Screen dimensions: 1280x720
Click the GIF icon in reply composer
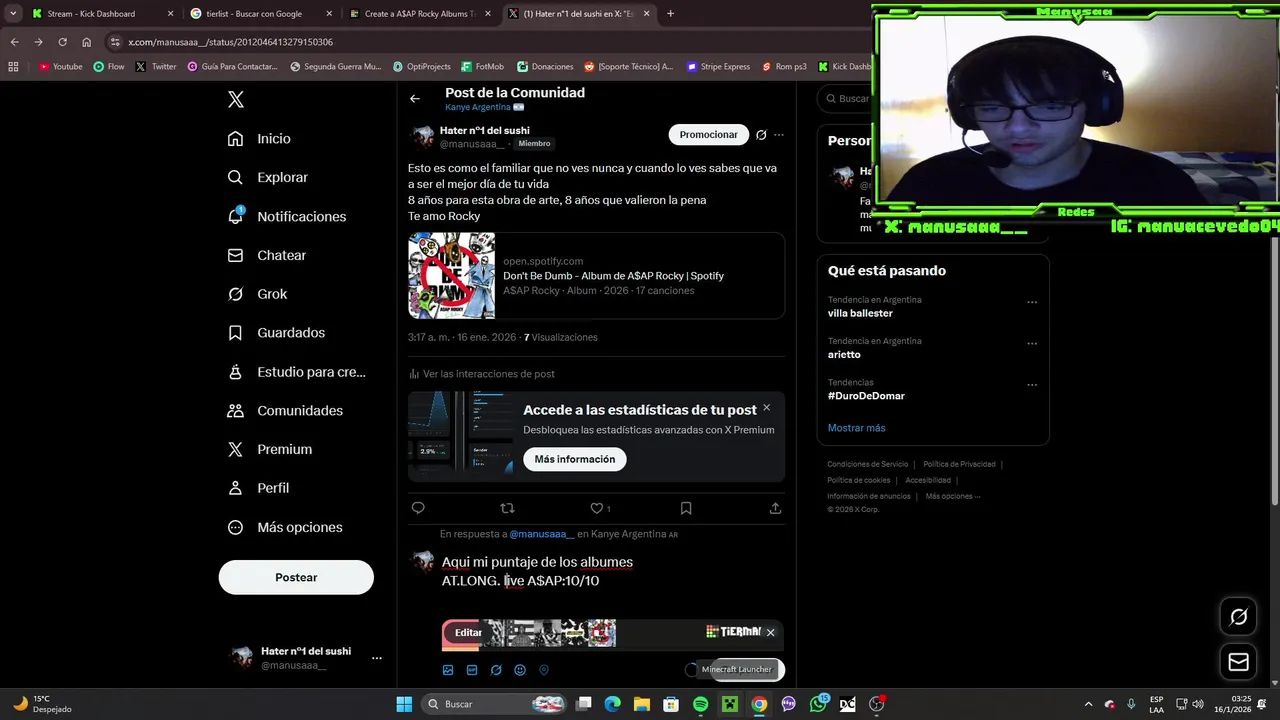(472, 670)
